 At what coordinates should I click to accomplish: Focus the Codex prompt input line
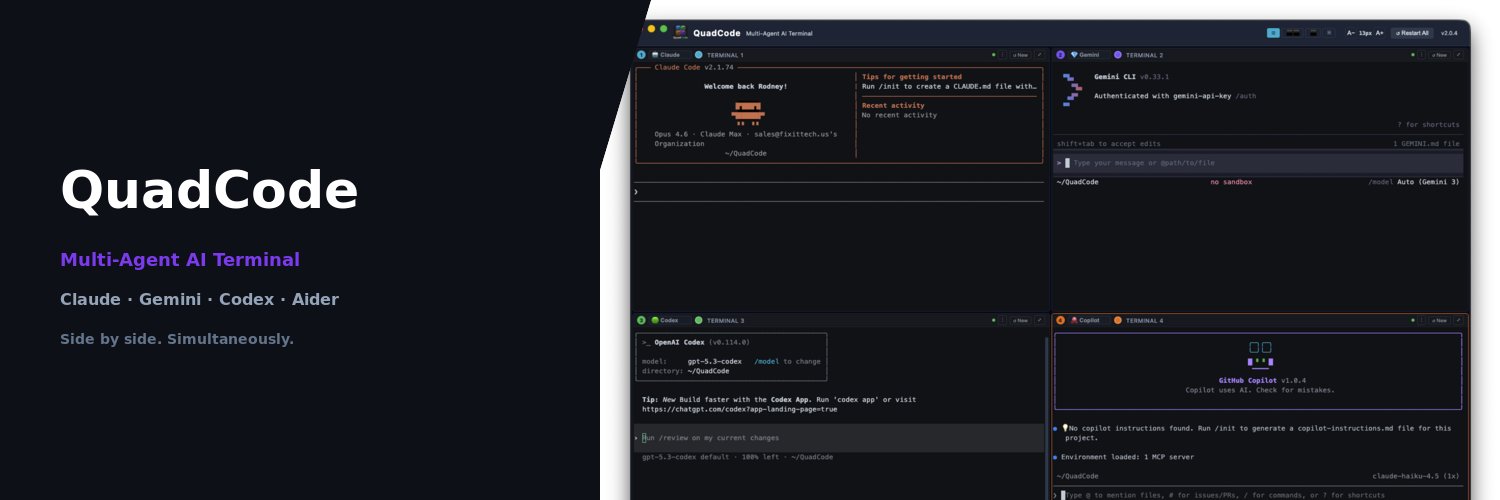(839, 437)
